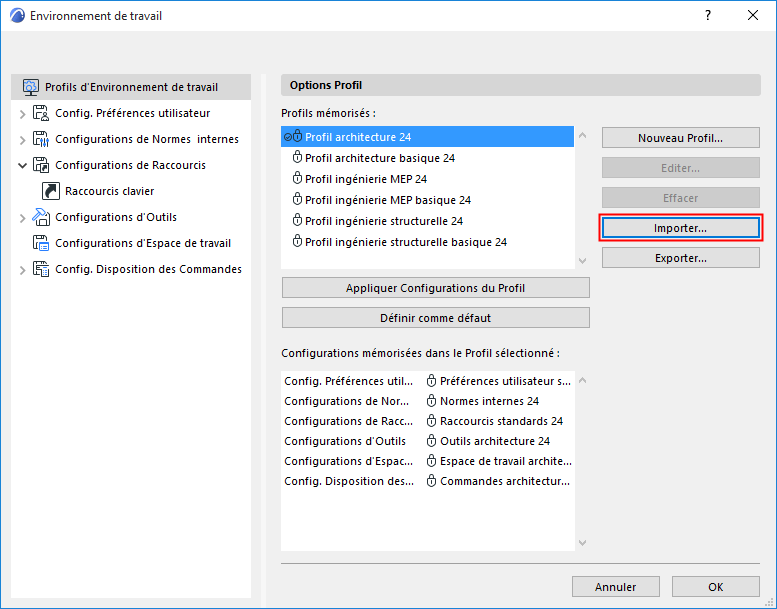Select Profil architecture 24 in list
The width and height of the screenshot is (777, 609).
click(x=427, y=136)
